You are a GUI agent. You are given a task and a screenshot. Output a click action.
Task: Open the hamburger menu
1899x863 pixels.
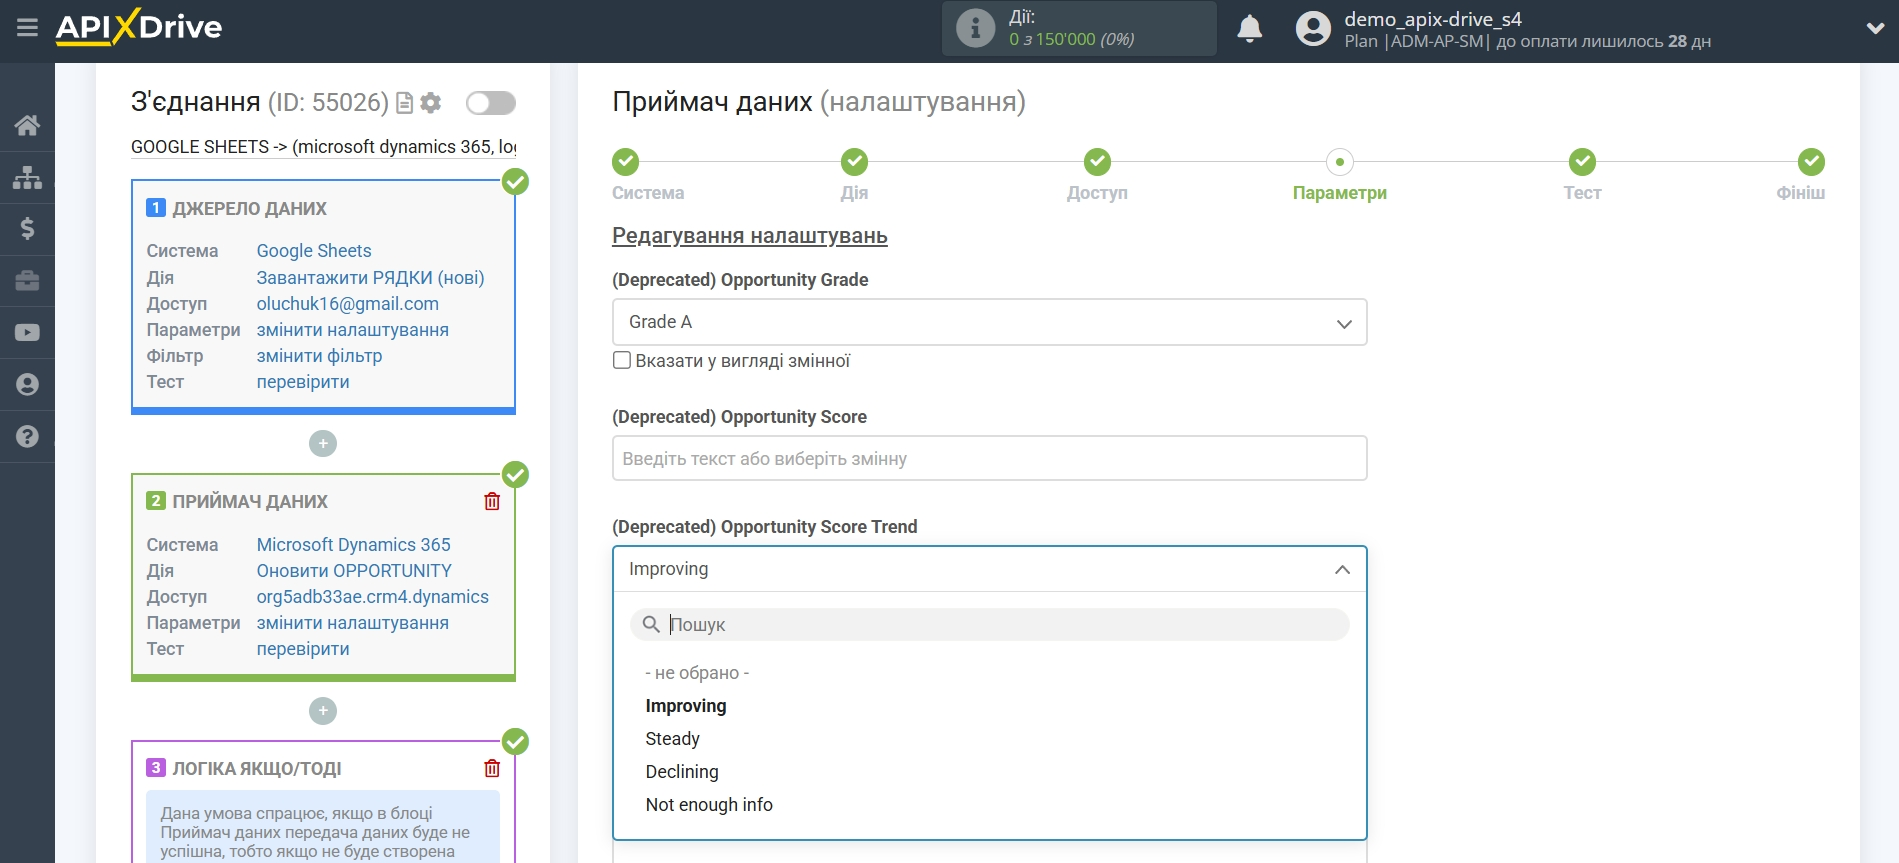(x=27, y=27)
